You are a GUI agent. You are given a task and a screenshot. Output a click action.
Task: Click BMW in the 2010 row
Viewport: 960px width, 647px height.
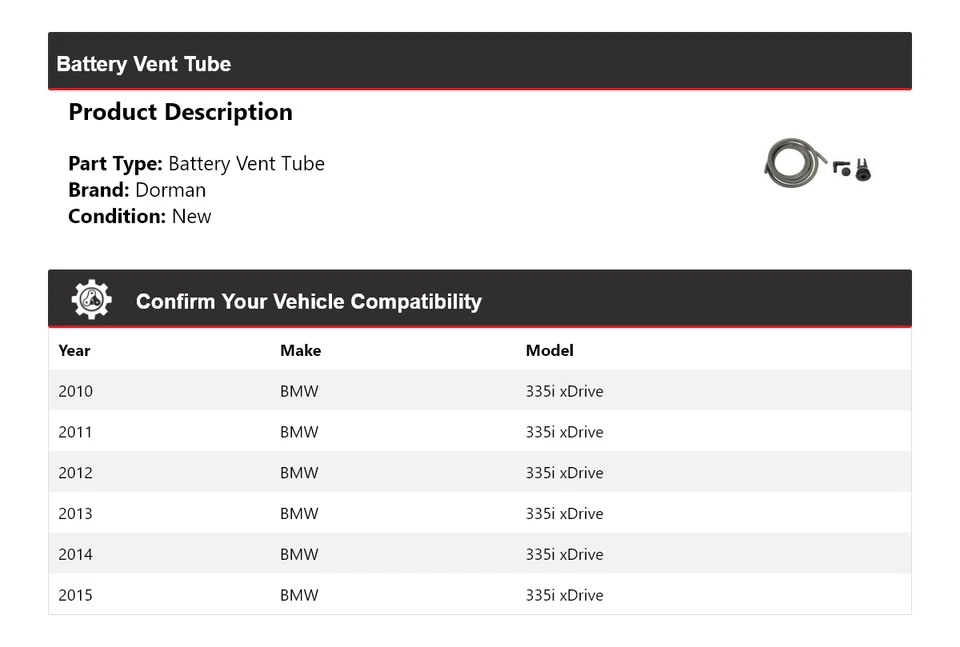(299, 391)
